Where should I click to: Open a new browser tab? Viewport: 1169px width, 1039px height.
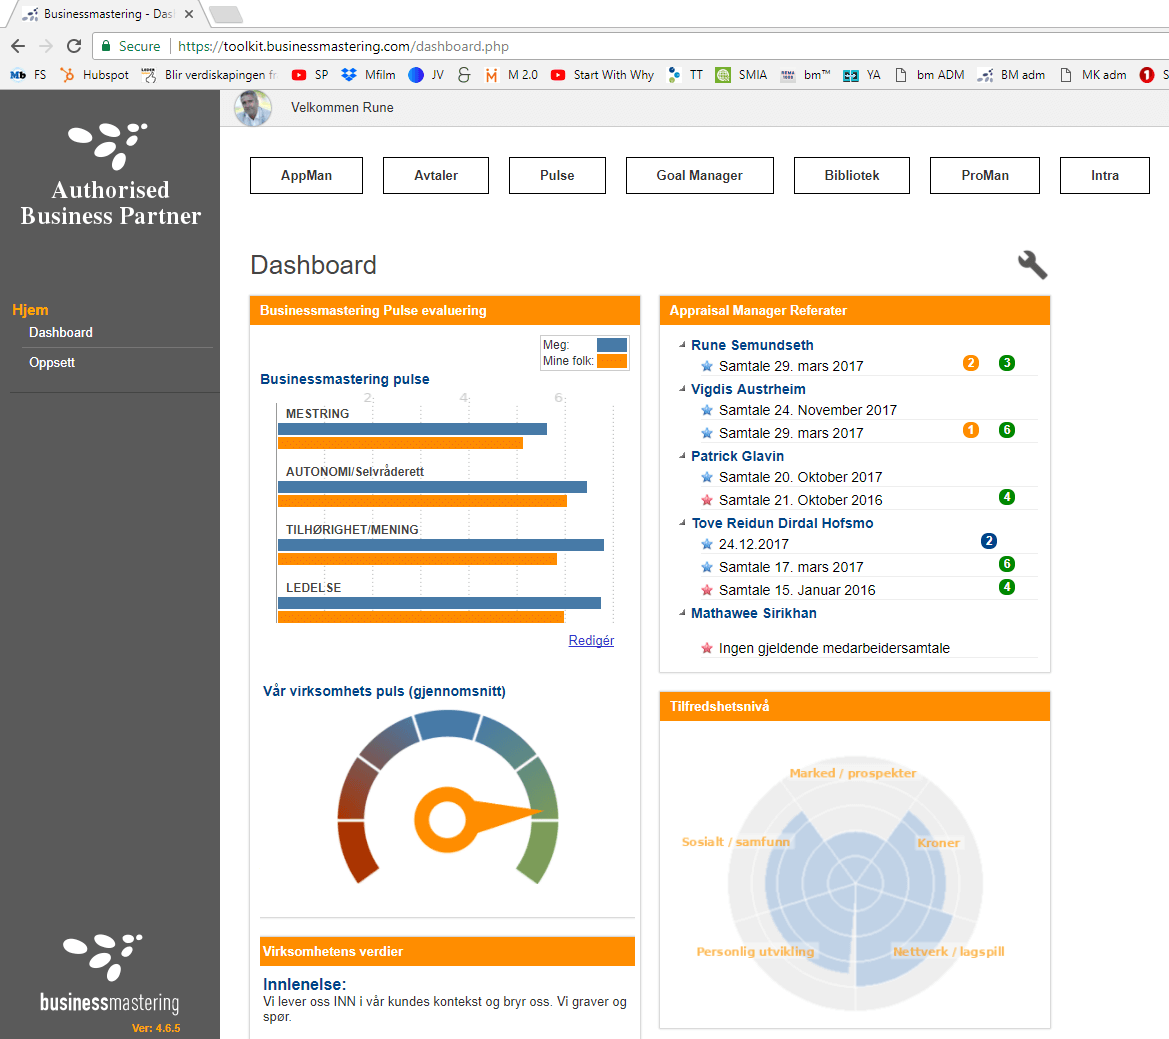(x=225, y=13)
